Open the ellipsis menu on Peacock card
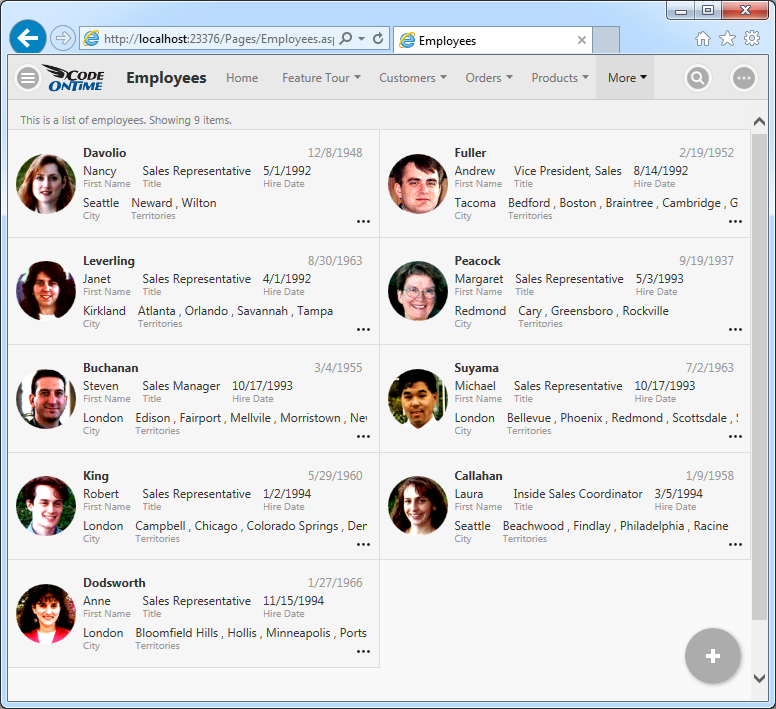 point(735,329)
